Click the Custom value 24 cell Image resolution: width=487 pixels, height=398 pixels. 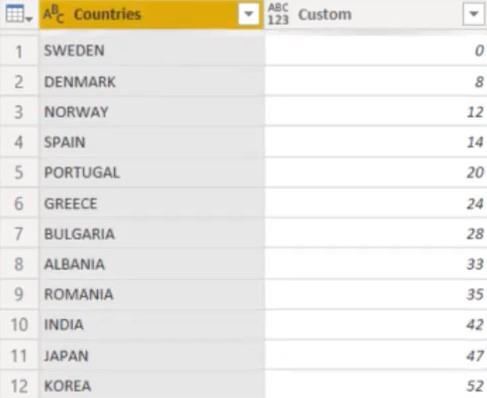click(x=376, y=203)
